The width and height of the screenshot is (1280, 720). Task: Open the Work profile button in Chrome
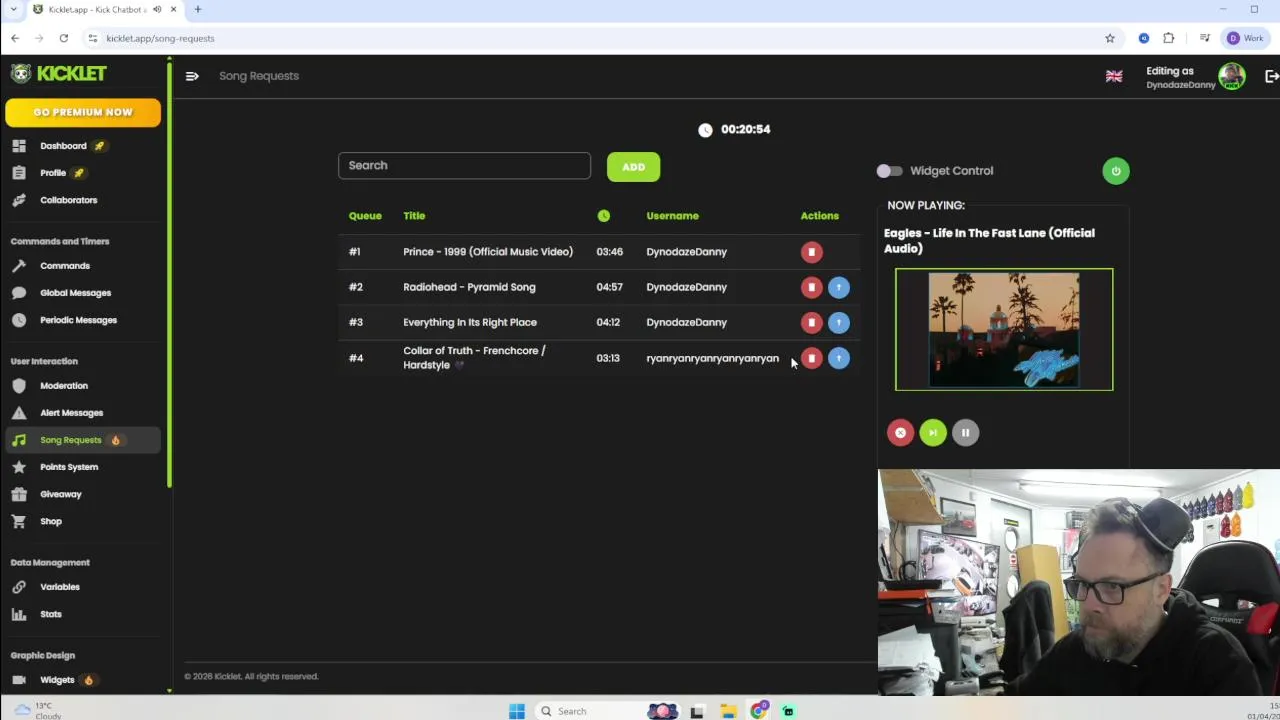click(1245, 38)
